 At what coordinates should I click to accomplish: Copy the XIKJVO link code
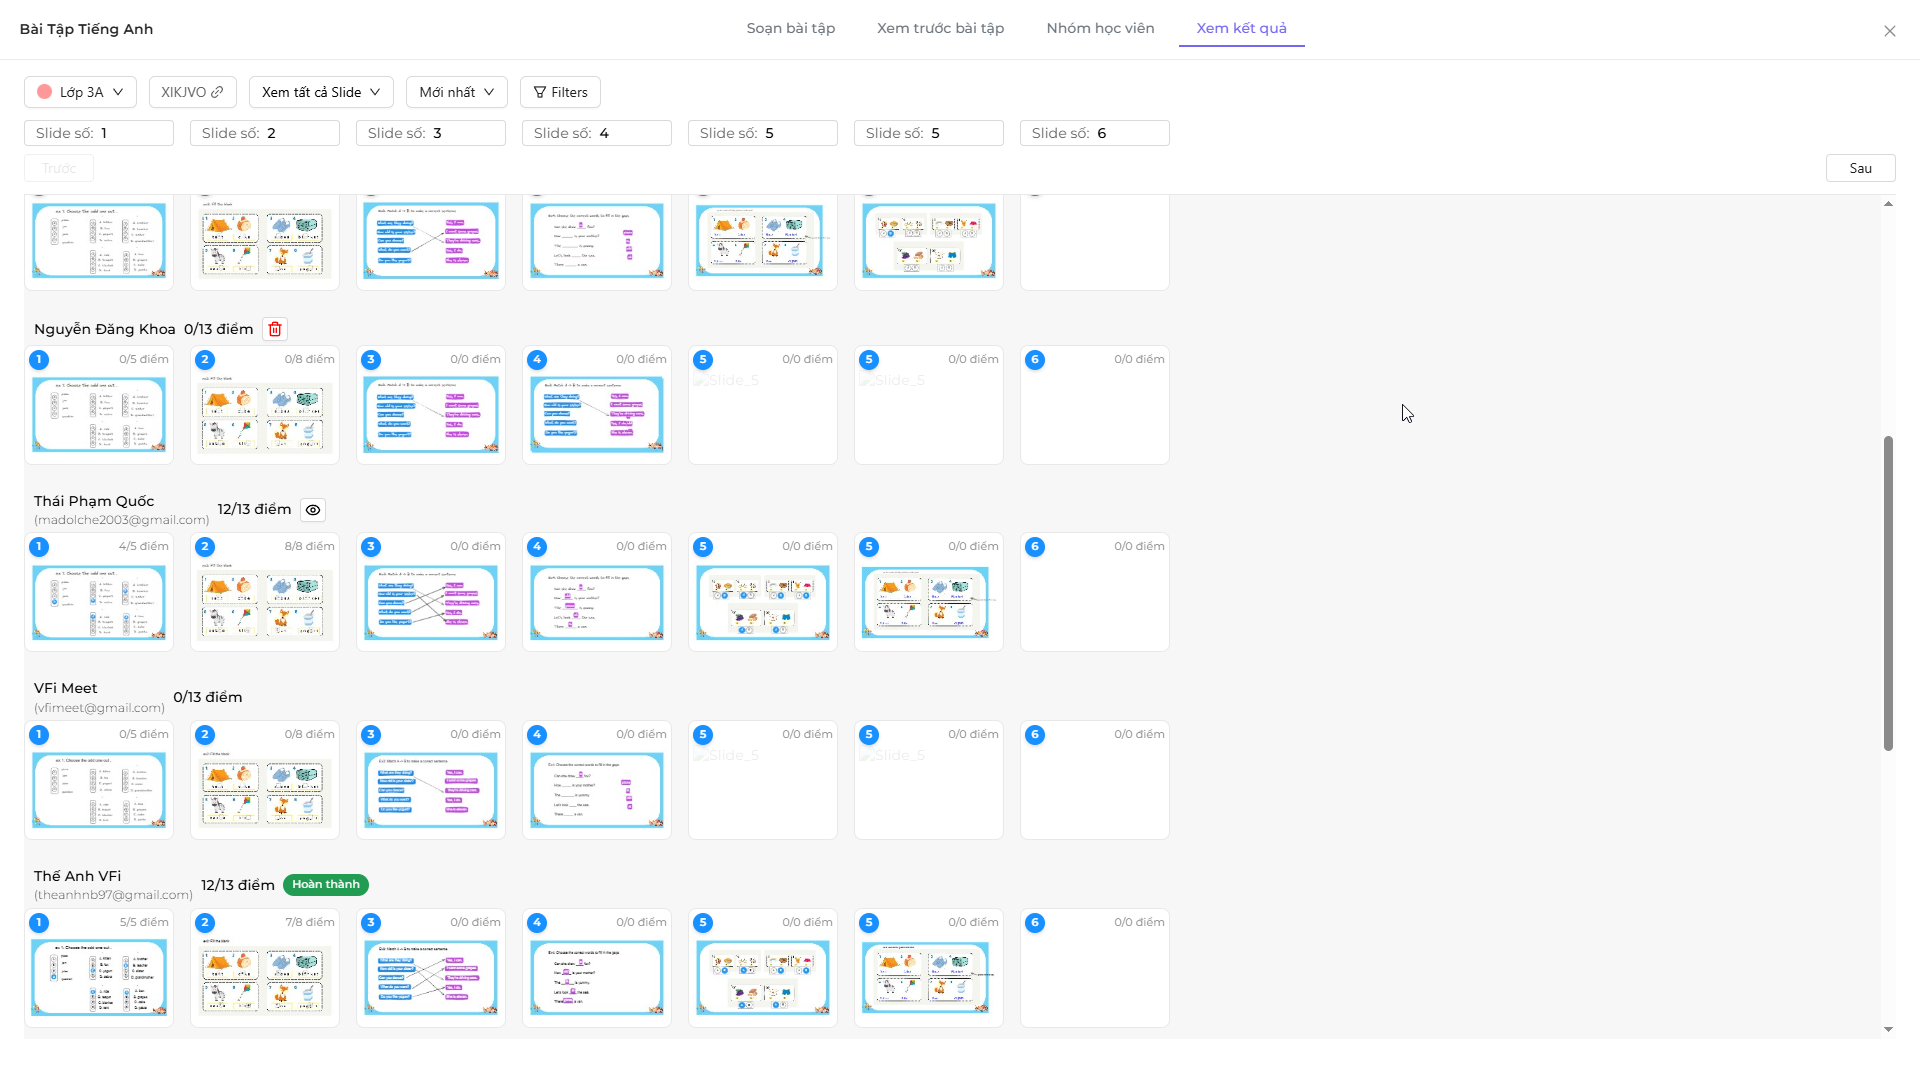[193, 92]
